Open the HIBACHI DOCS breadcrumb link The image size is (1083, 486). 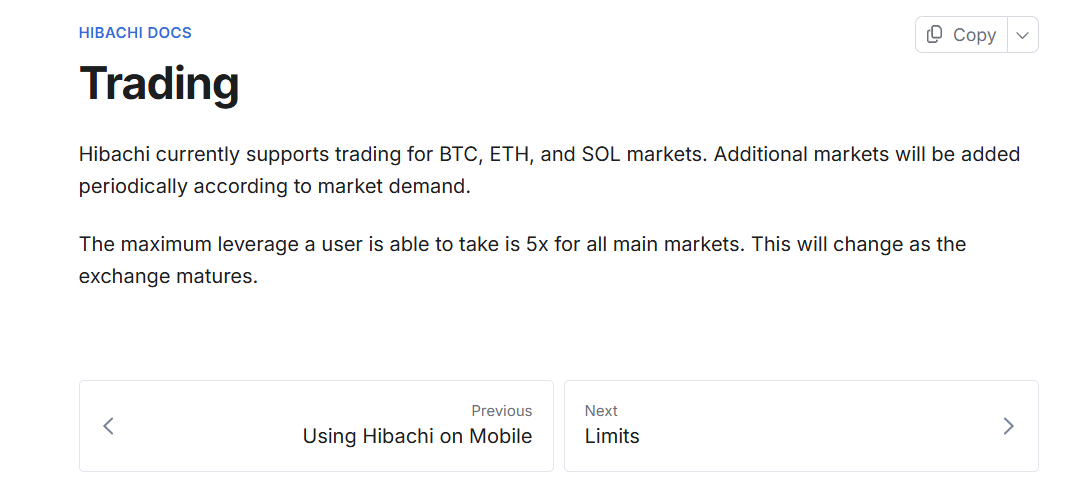click(135, 33)
